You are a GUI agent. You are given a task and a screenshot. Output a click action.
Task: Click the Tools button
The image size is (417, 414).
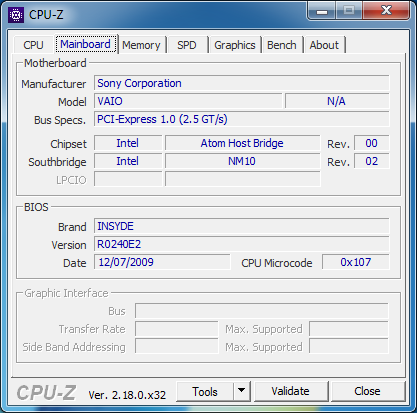coord(205,392)
